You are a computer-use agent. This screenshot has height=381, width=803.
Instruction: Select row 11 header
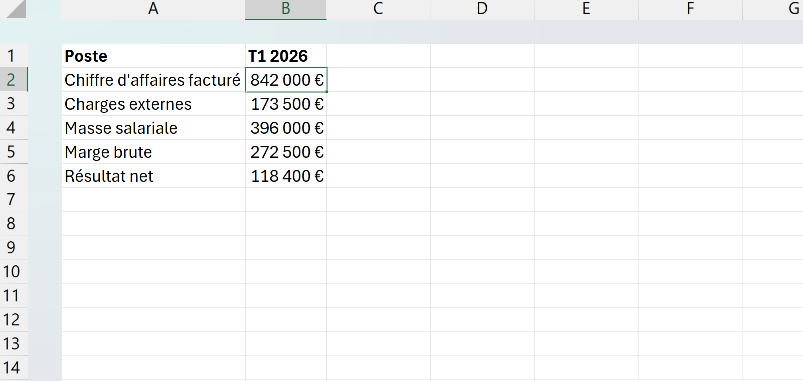(14, 295)
